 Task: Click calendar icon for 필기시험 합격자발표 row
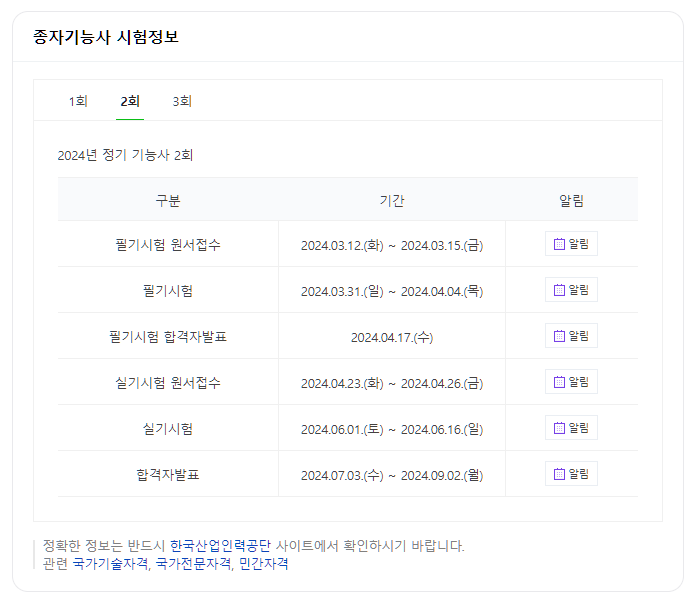click(x=560, y=336)
